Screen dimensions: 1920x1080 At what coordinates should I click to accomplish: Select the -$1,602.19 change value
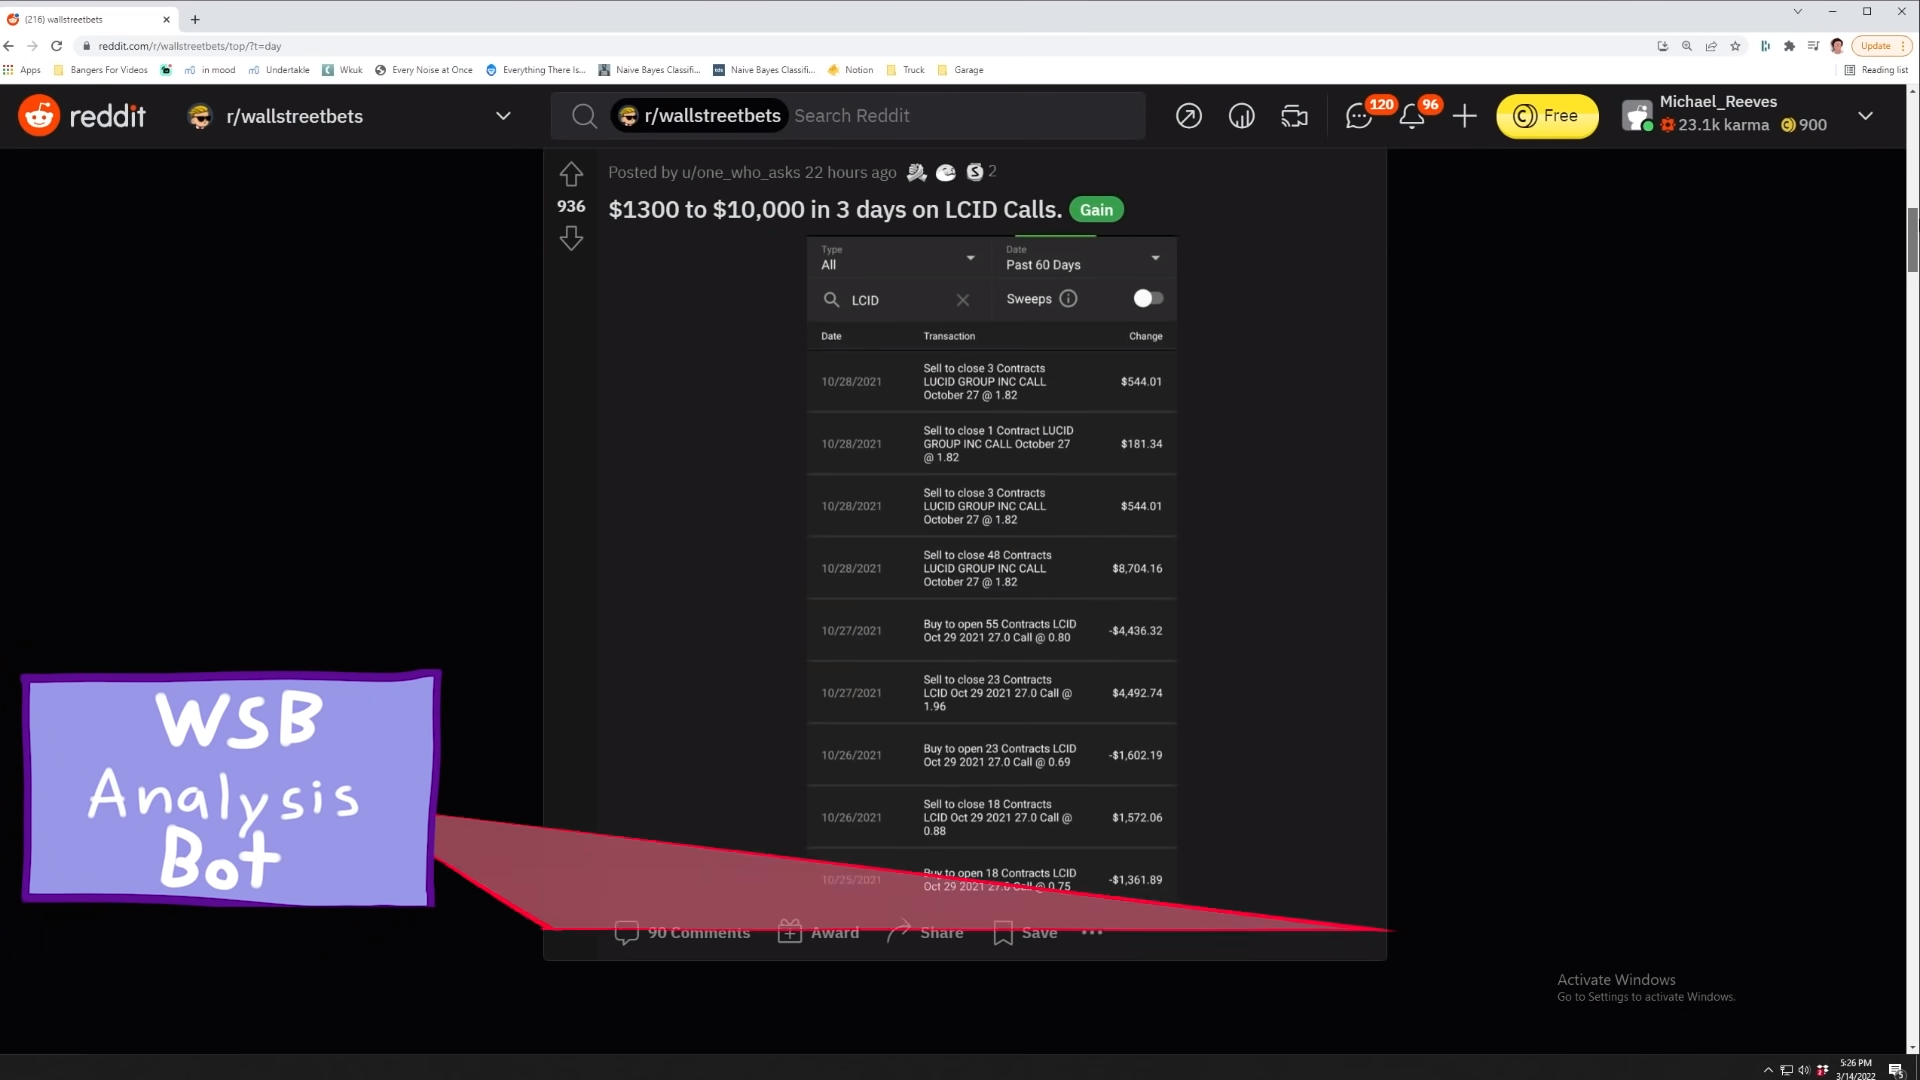(x=1135, y=755)
